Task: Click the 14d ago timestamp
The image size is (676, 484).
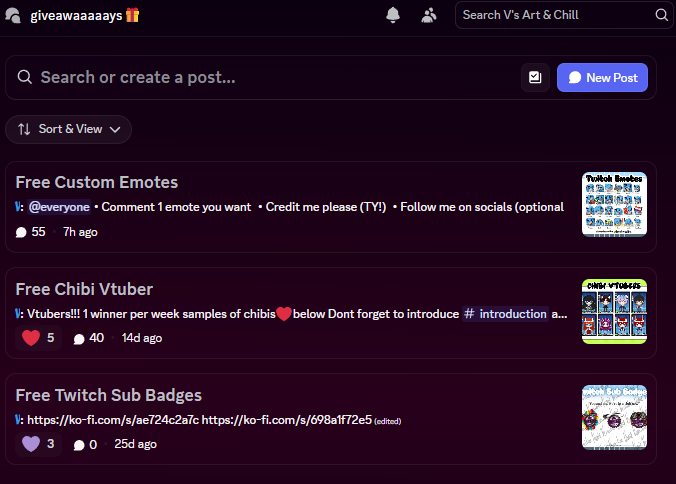Action: tap(142, 338)
